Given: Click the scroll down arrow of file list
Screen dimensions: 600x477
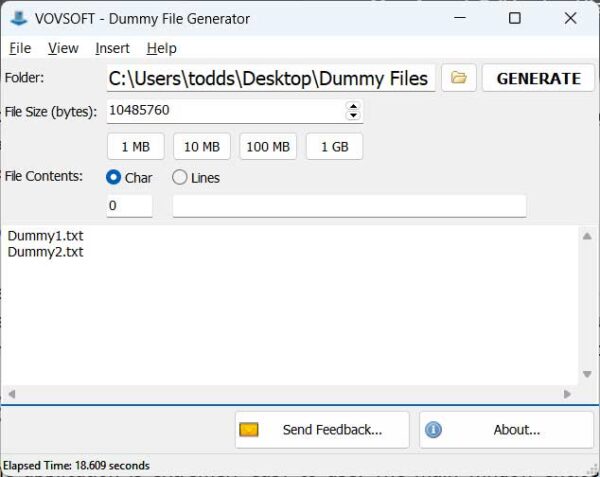Looking at the screenshot, I should click(587, 375).
